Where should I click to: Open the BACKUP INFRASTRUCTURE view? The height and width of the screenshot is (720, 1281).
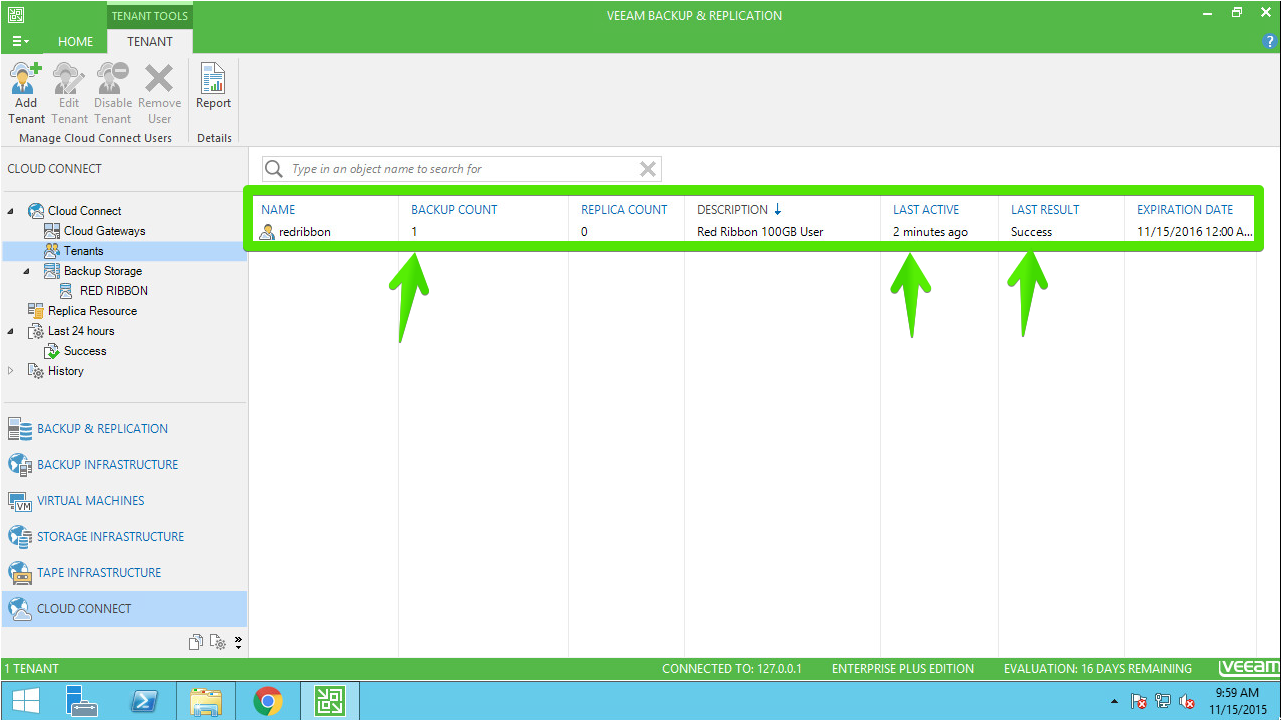pyautogui.click(x=124, y=465)
